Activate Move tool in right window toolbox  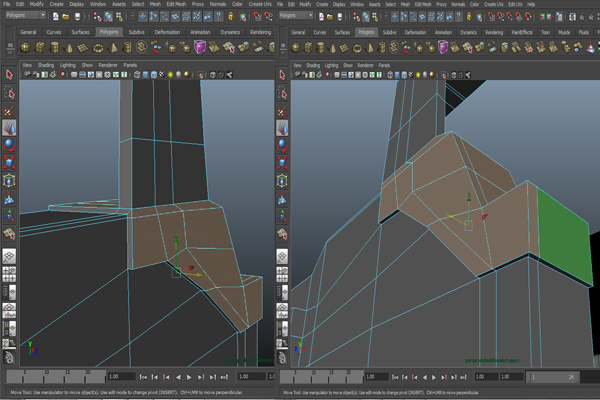(282, 128)
